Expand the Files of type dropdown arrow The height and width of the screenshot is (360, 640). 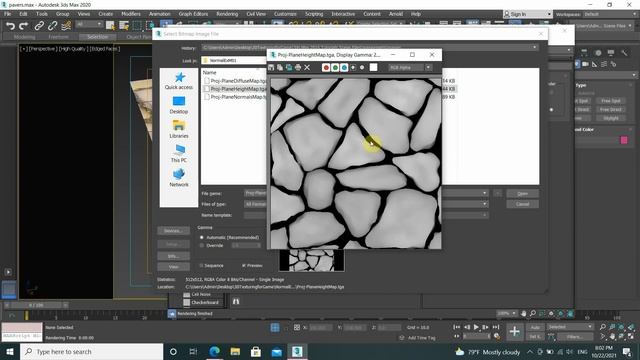[x=484, y=204]
